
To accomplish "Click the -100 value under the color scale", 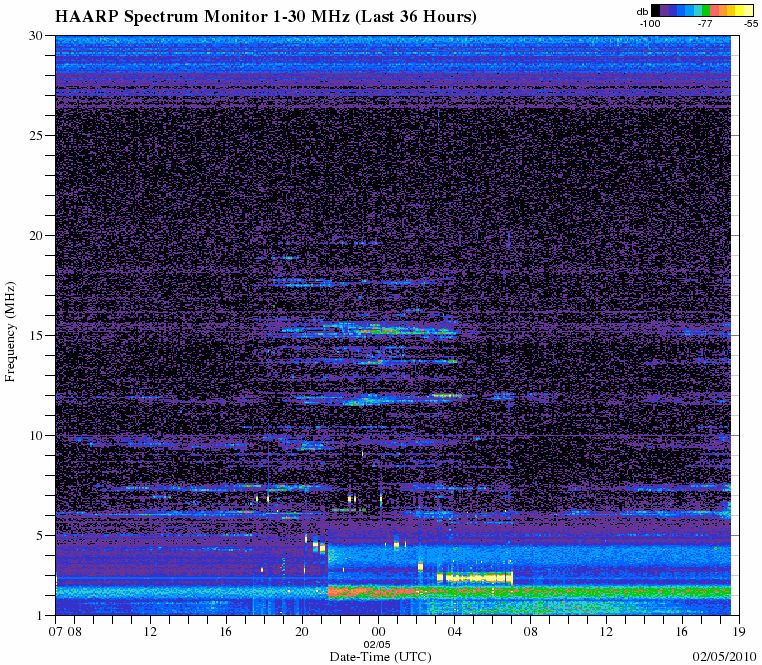I will [x=650, y=24].
